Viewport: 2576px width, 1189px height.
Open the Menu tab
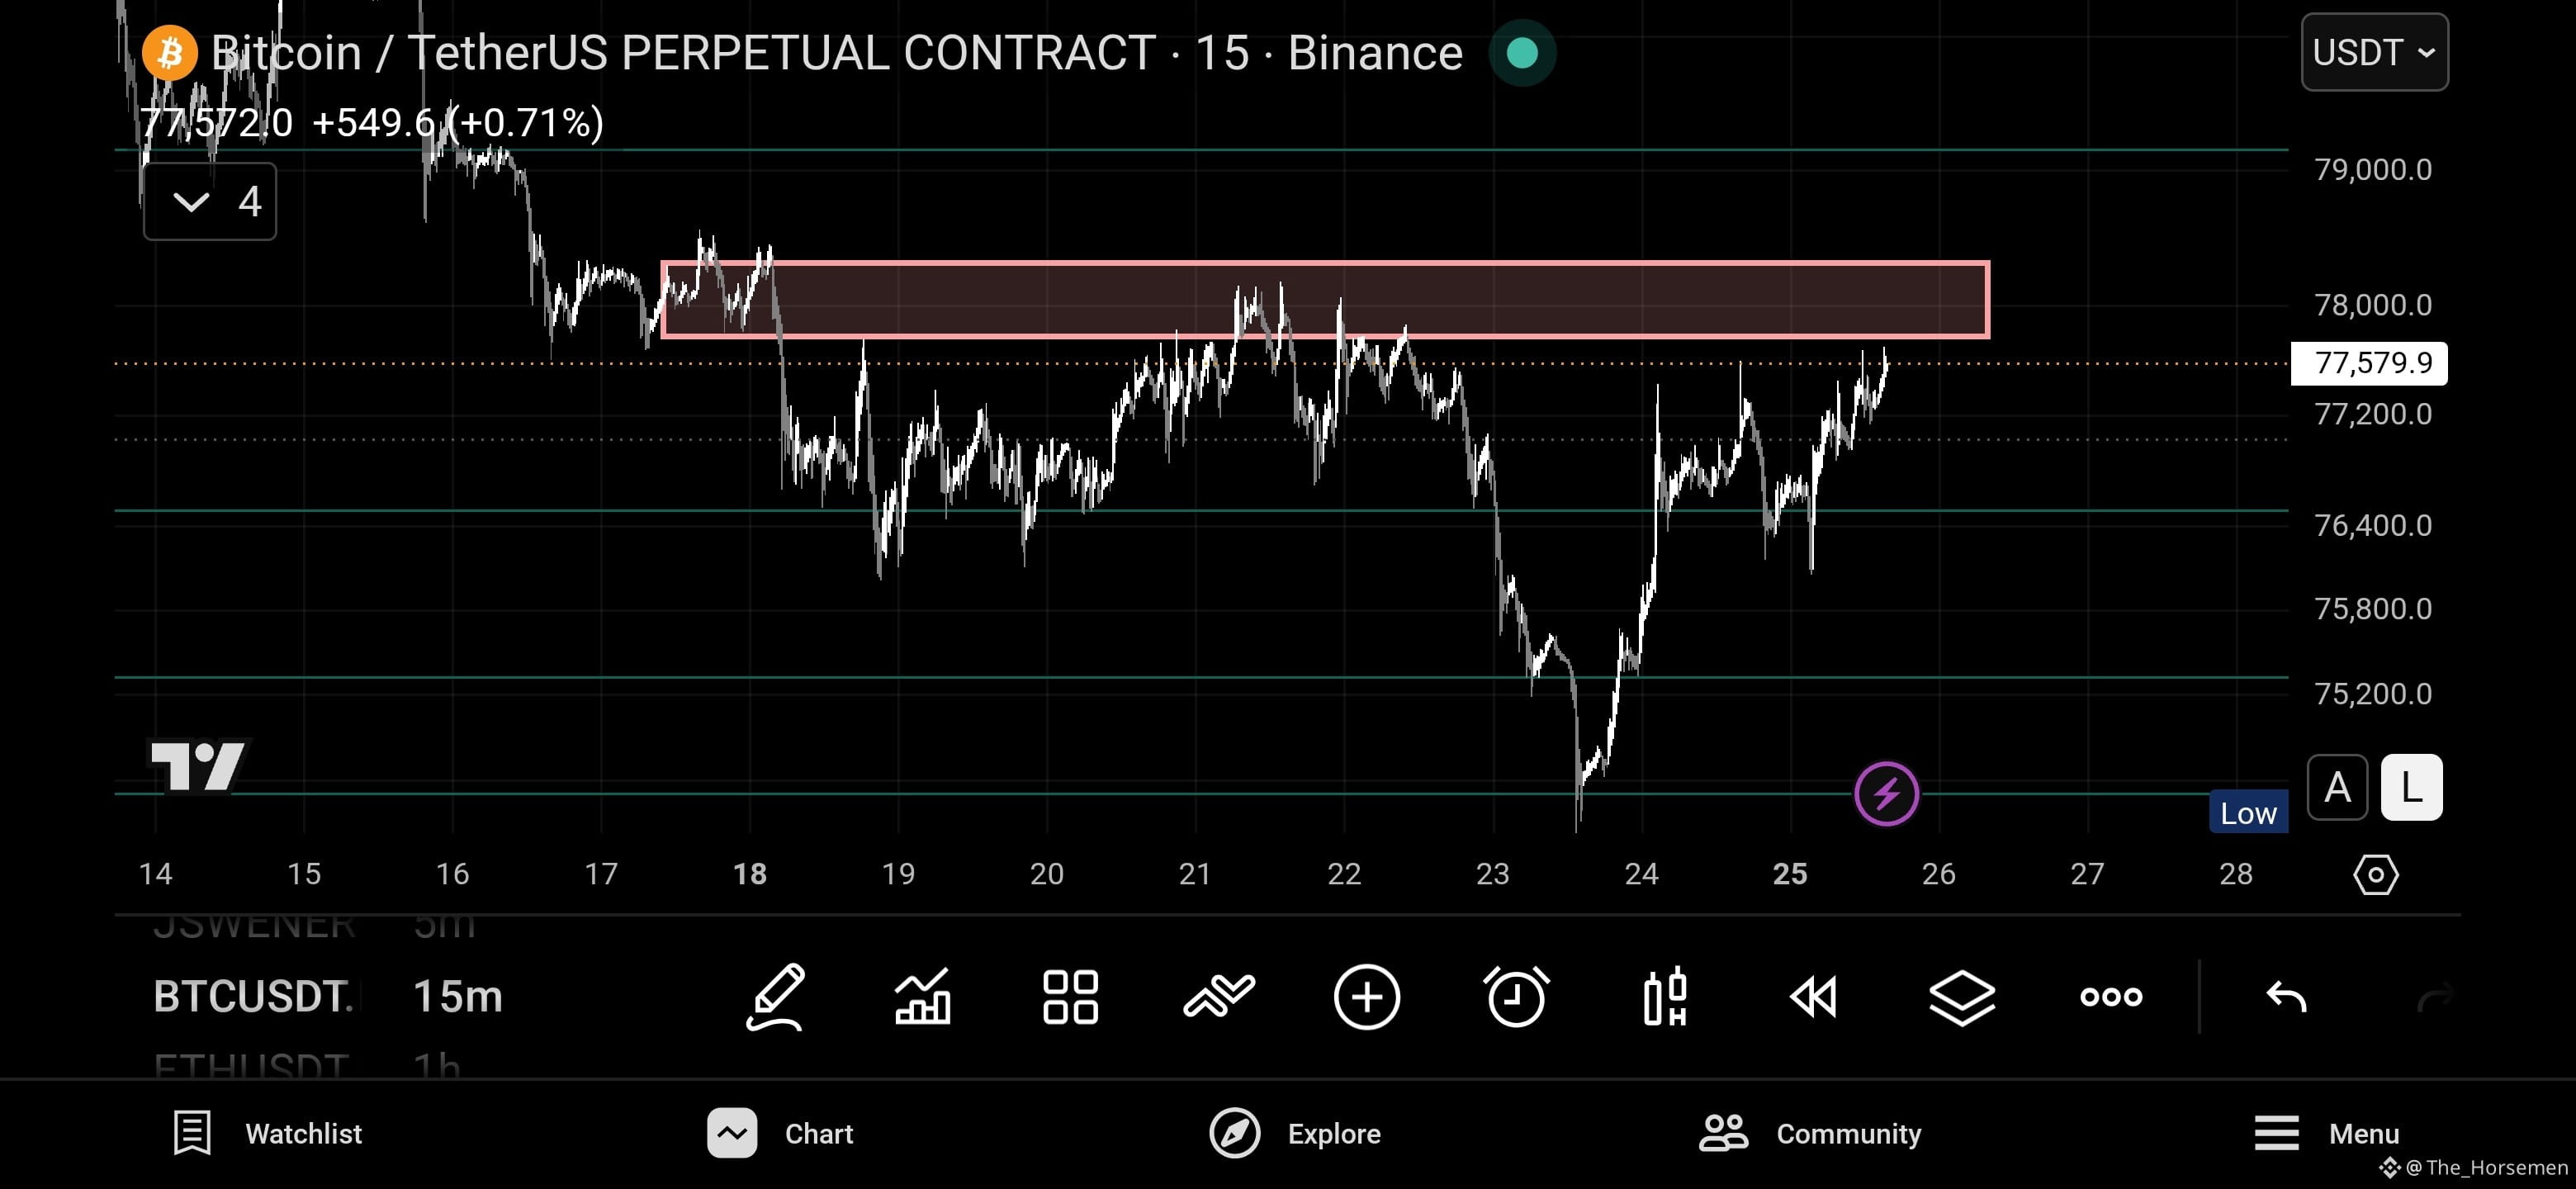coord(2326,1133)
